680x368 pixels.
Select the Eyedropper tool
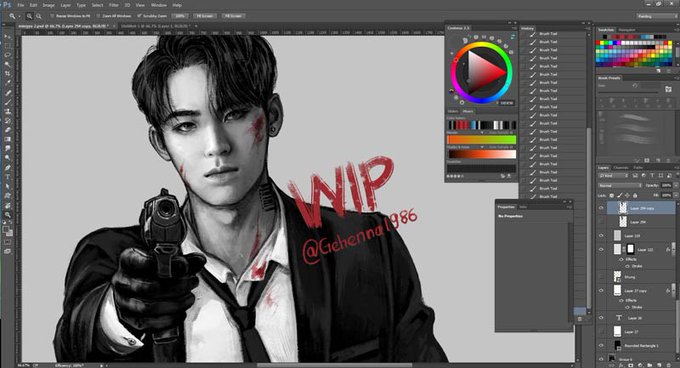point(7,83)
